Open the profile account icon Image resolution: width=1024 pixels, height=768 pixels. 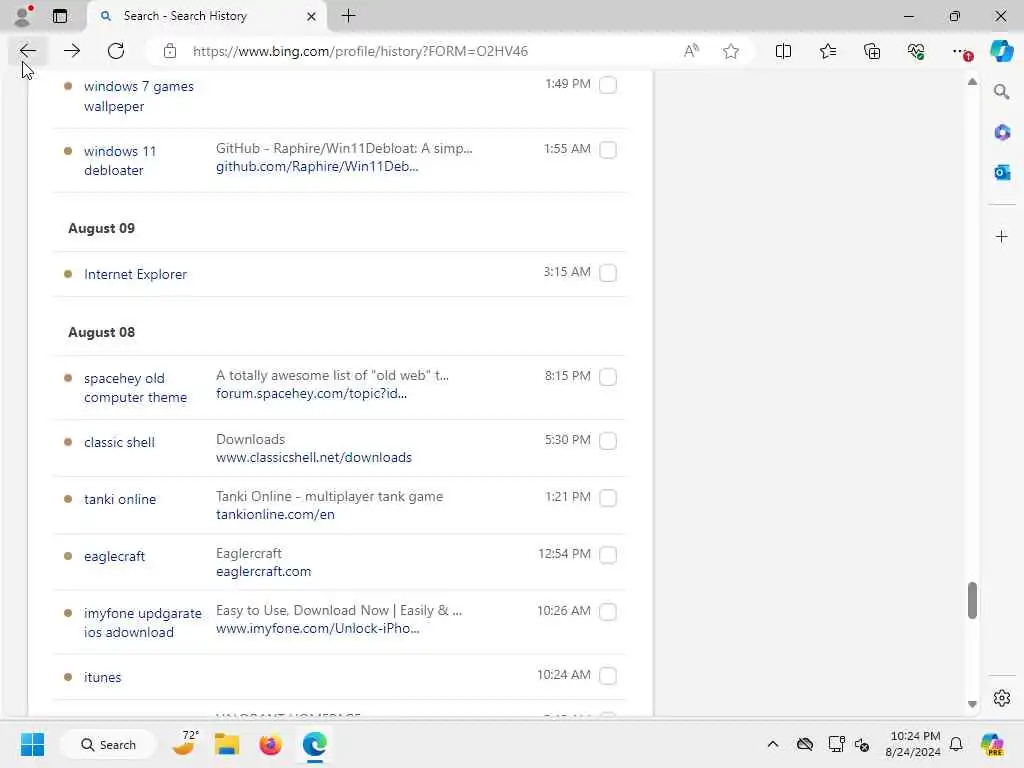pos(22,16)
